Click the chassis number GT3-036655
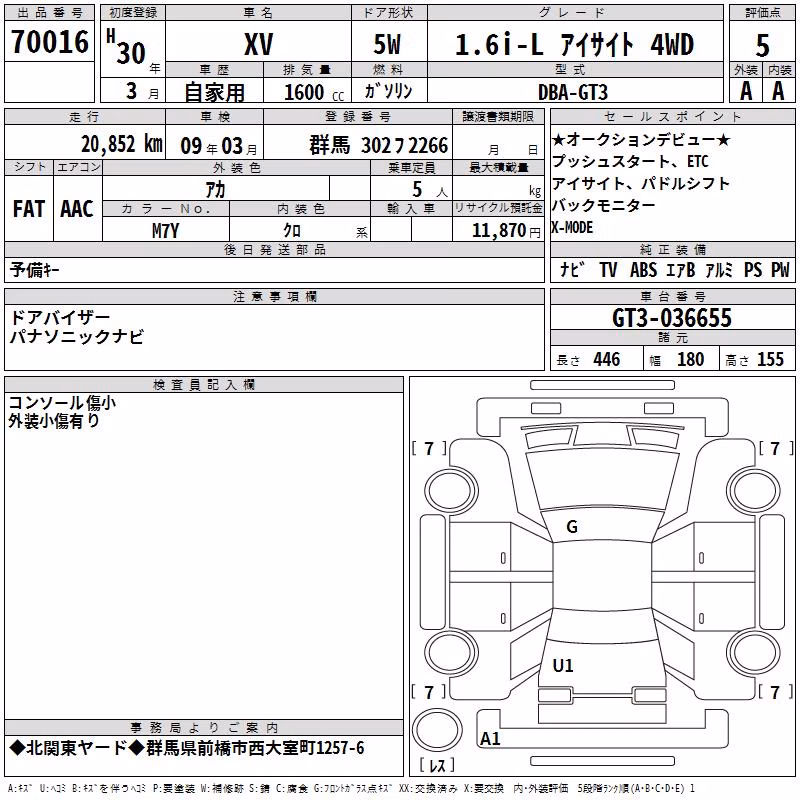The image size is (800, 800). tap(672, 318)
